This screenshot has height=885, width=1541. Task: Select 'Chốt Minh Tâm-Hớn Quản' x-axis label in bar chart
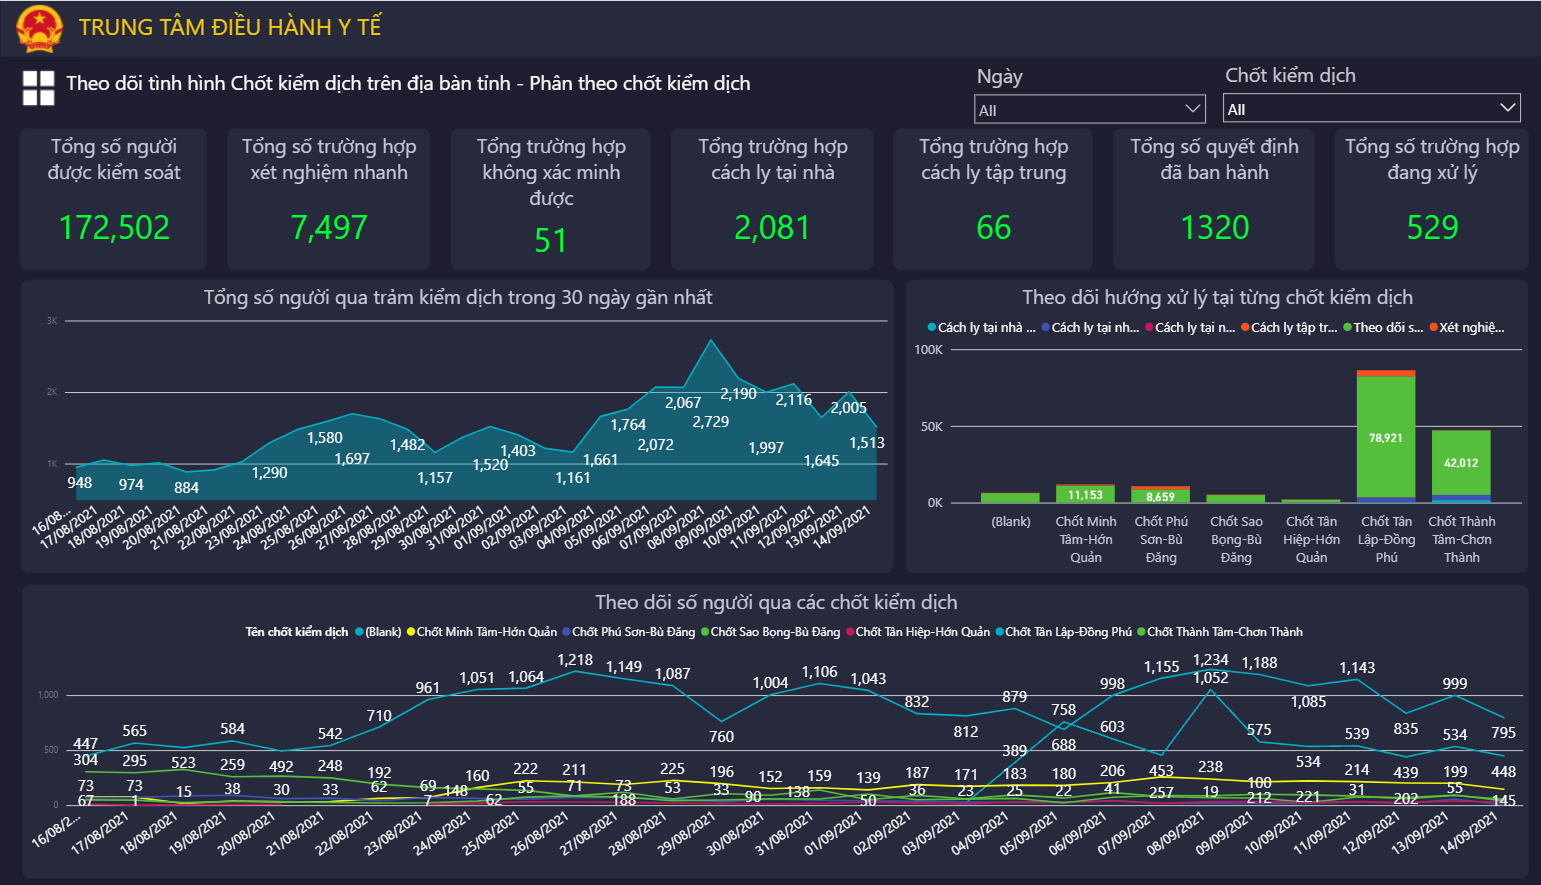point(1086,539)
